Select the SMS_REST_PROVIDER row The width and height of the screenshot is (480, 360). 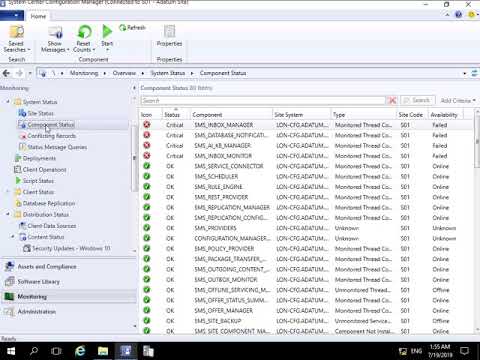point(306,197)
